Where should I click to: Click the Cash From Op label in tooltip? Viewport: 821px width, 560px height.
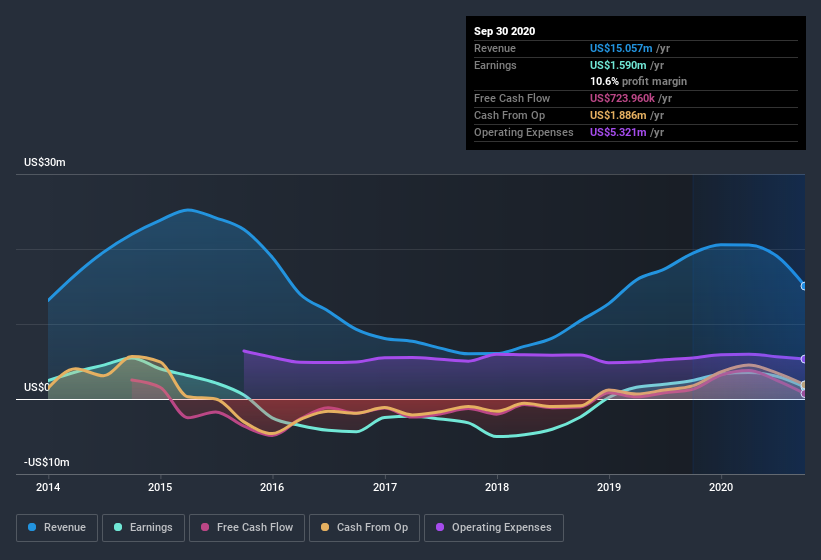509,115
